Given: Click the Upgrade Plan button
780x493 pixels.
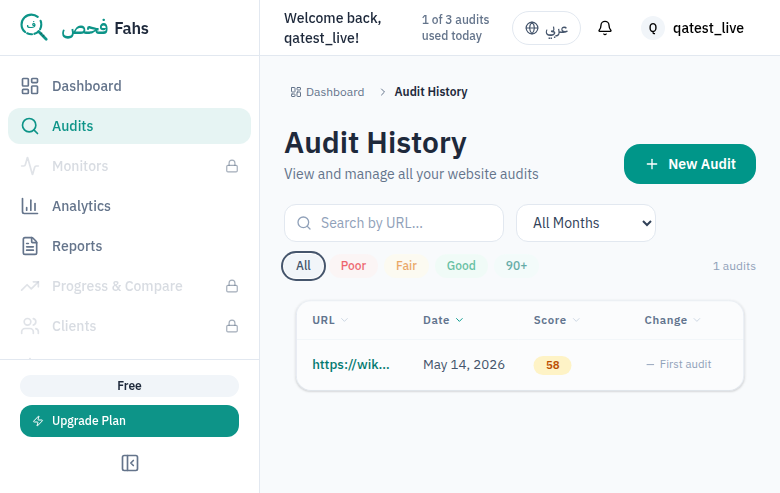Looking at the screenshot, I should 129,421.
